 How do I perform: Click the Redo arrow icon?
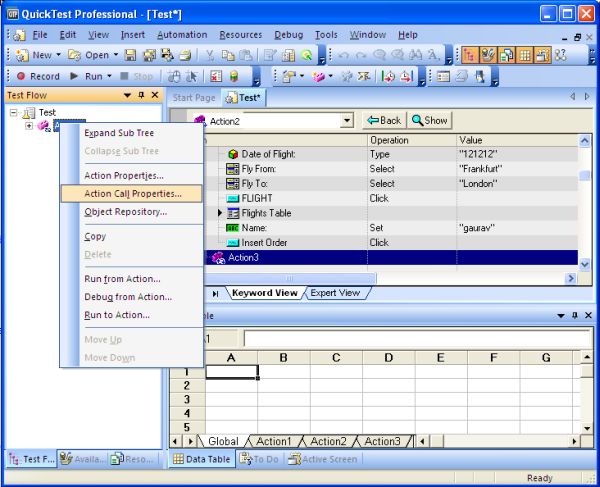click(361, 55)
